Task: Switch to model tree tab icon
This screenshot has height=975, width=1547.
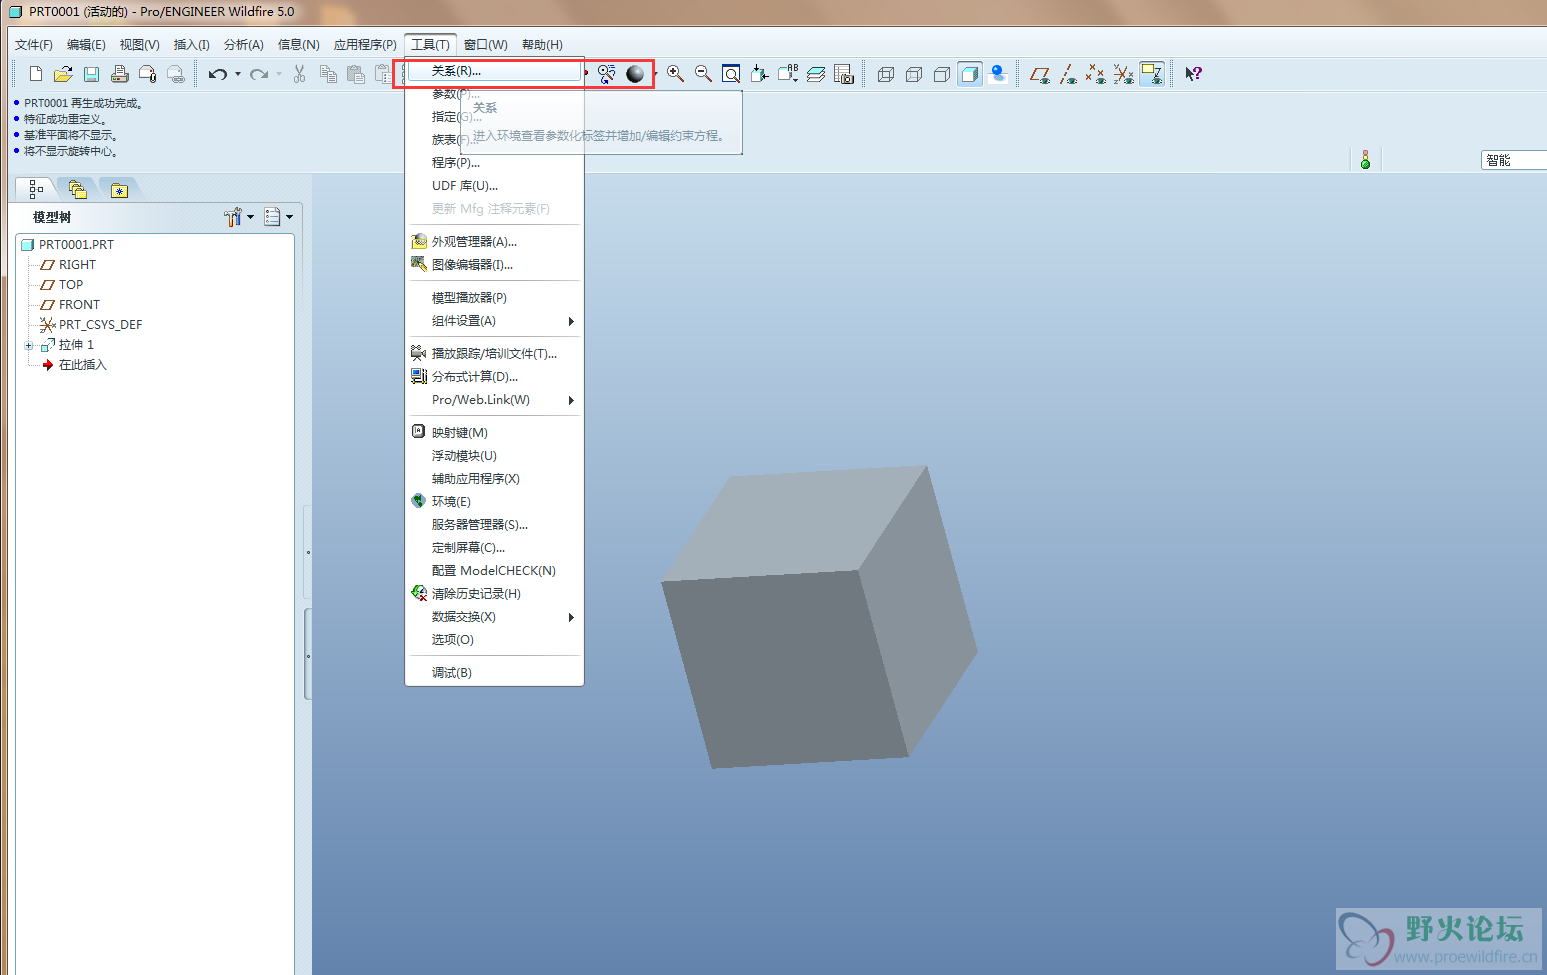Action: point(36,189)
